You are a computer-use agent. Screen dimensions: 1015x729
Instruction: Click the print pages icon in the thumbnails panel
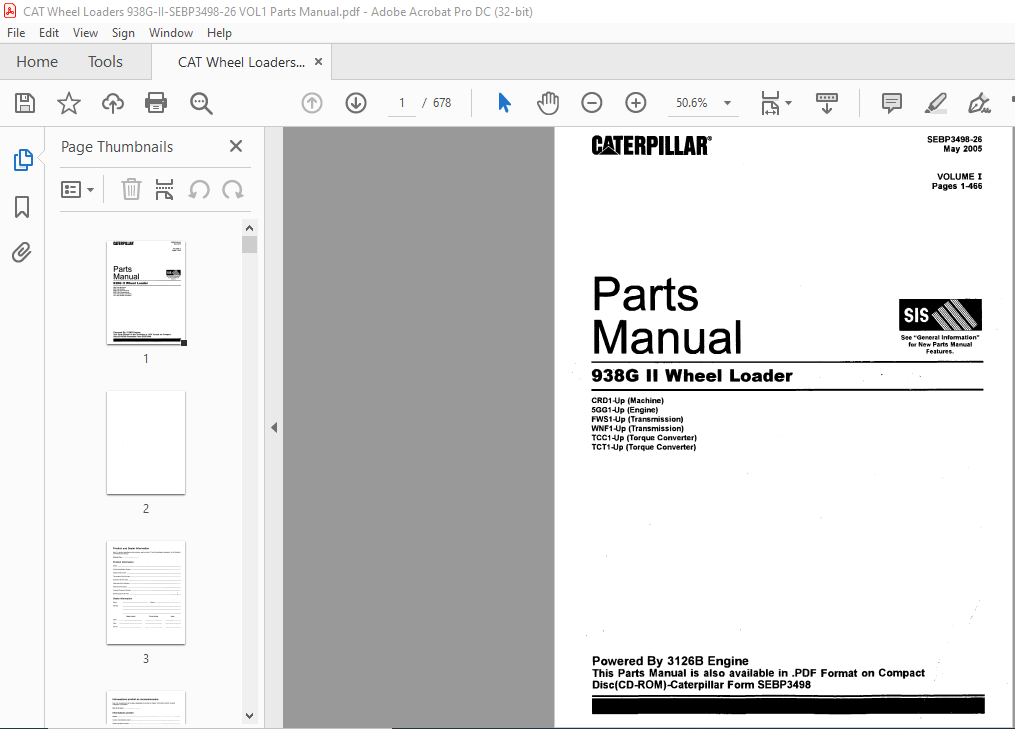pos(164,190)
